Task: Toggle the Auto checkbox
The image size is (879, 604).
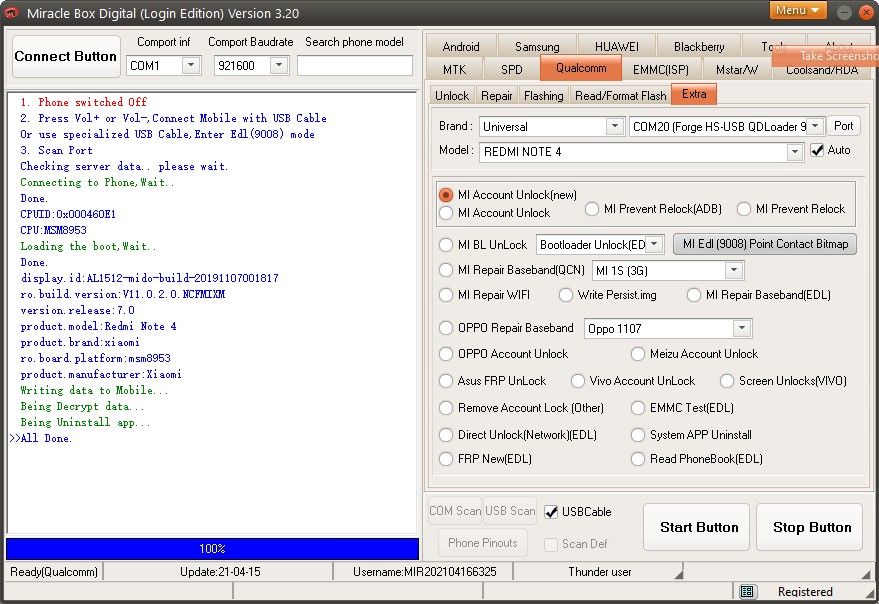Action: pyautogui.click(x=817, y=150)
